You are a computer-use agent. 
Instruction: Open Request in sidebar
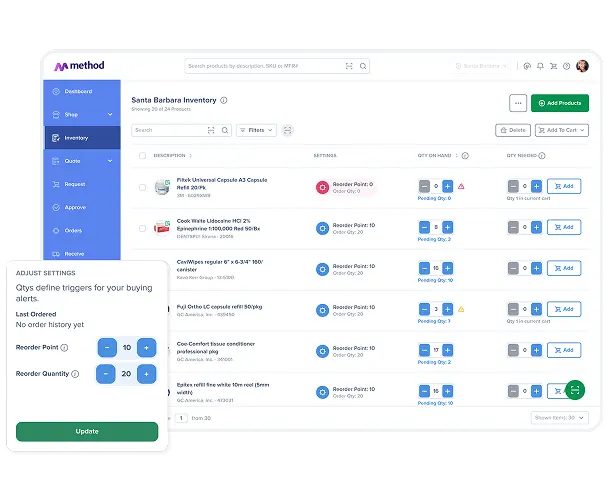[x=82, y=184]
